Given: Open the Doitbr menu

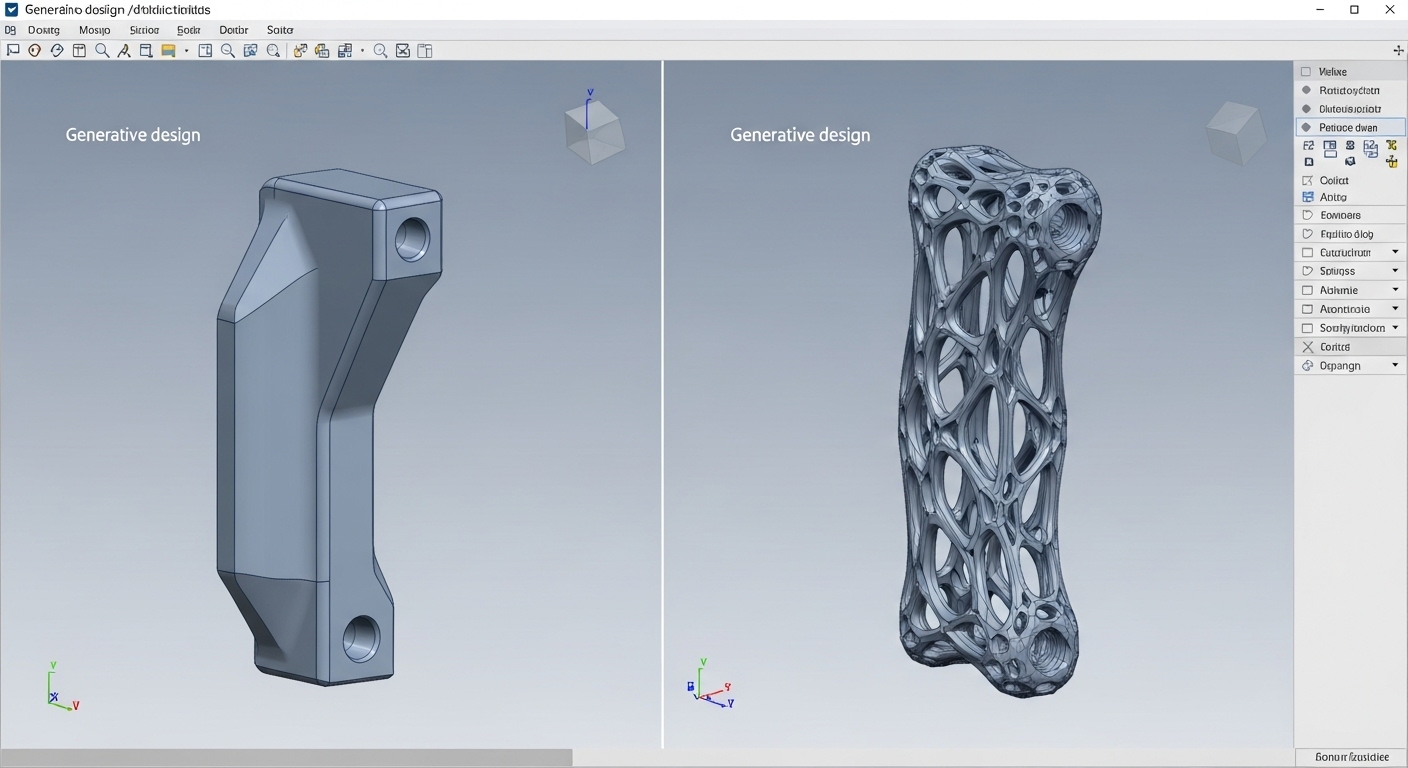Looking at the screenshot, I should pyautogui.click(x=233, y=30).
